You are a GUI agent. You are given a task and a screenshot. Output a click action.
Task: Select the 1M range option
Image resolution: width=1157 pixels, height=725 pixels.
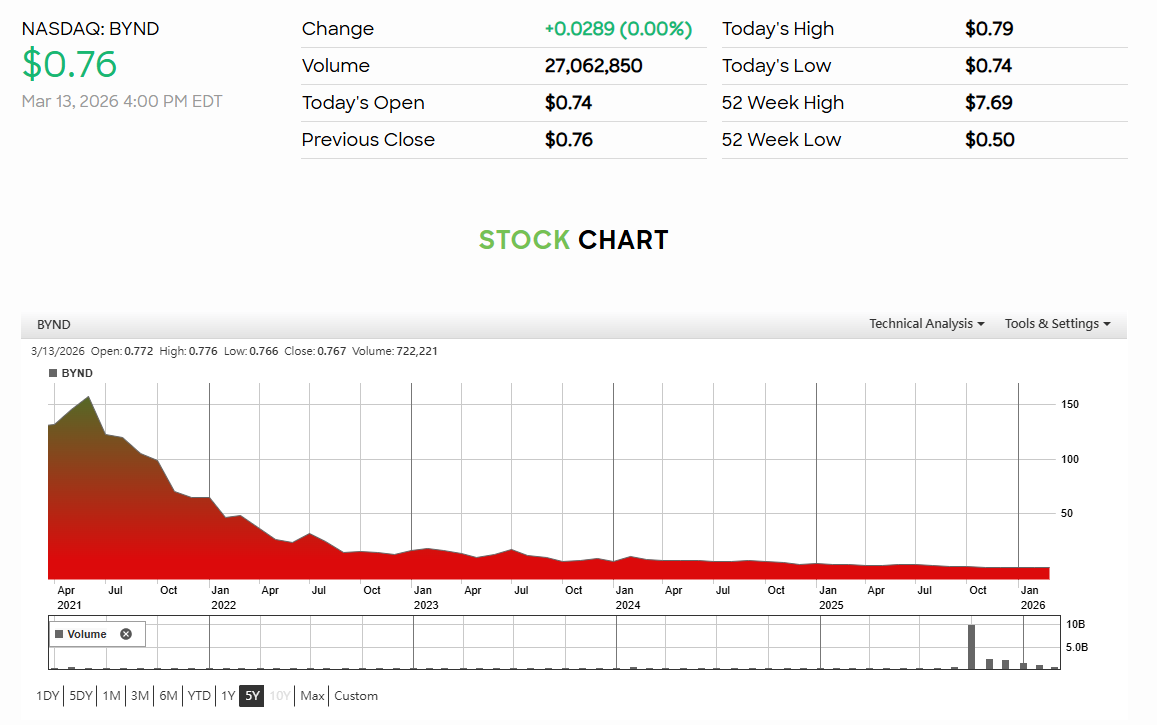[111, 695]
